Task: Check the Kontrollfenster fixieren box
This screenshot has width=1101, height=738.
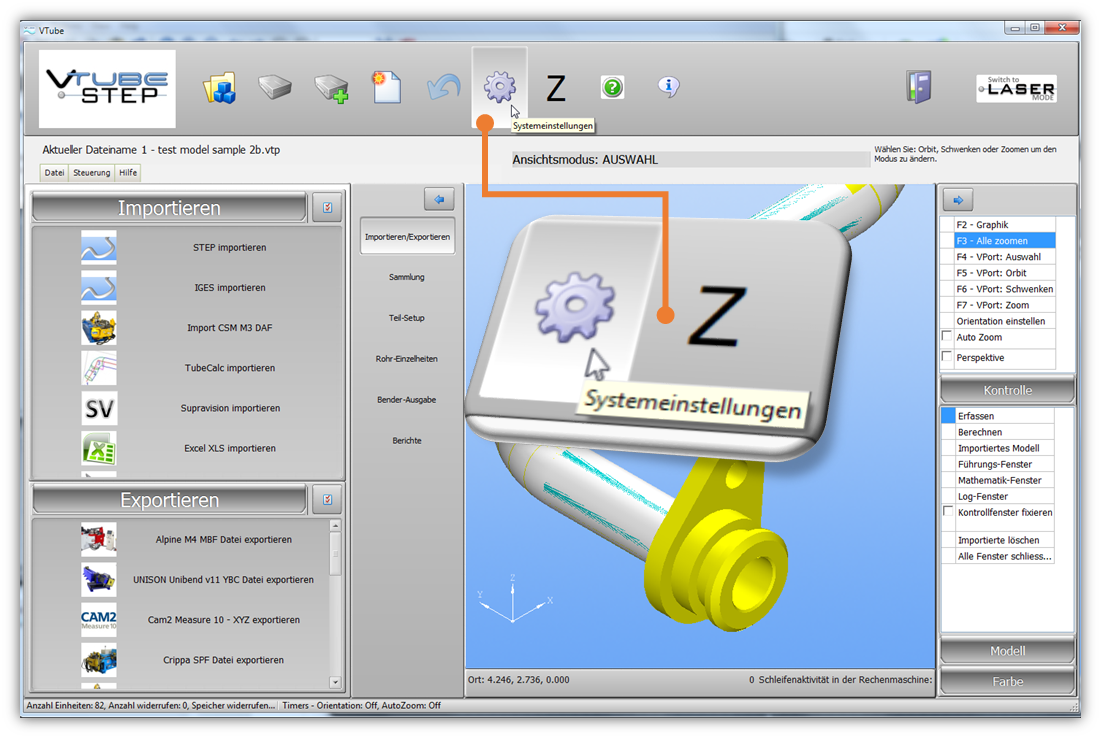Action: pos(948,512)
